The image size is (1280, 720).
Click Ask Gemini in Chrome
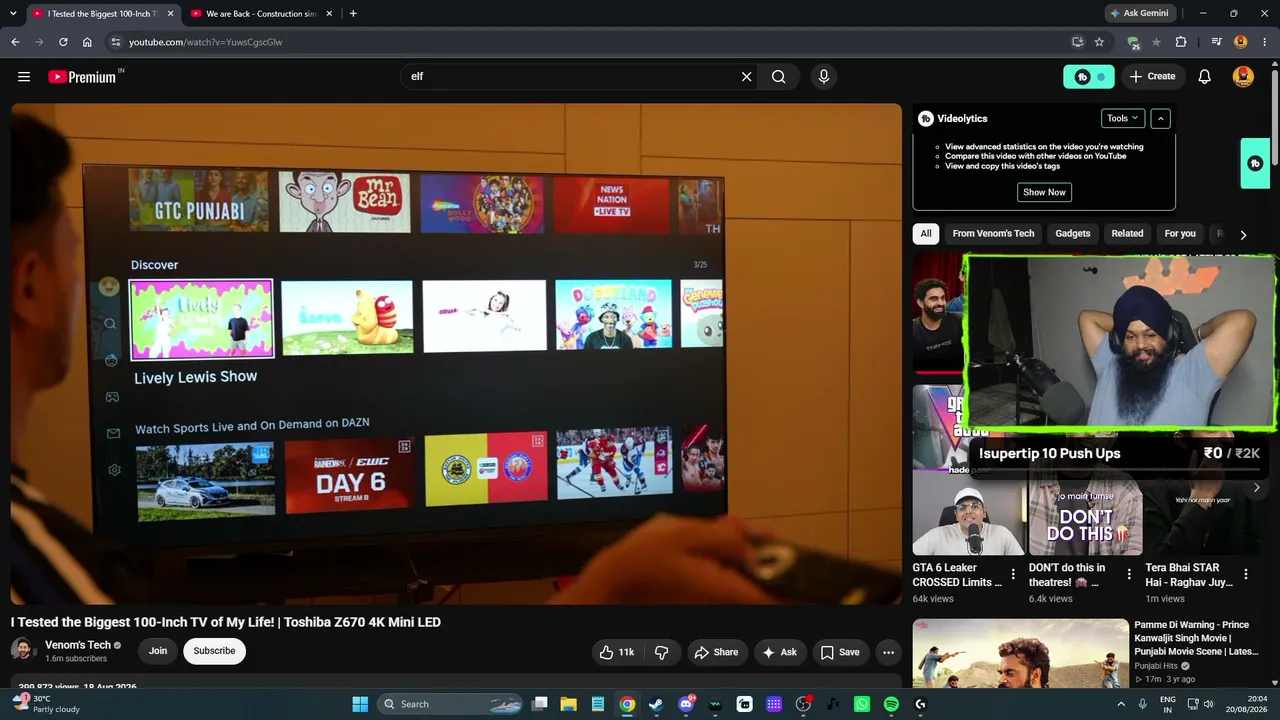(x=1138, y=14)
